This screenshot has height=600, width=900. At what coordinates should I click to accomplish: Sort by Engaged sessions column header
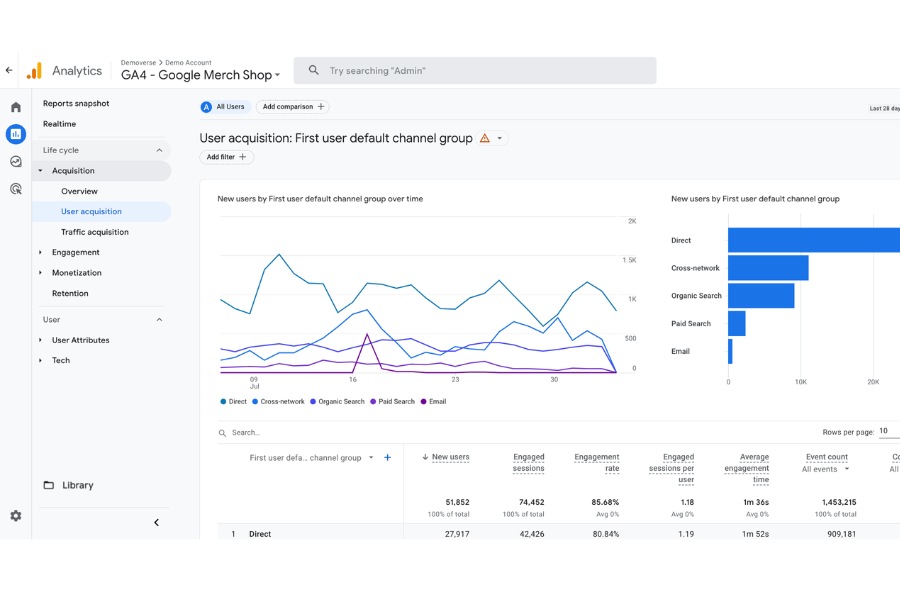tap(528, 463)
